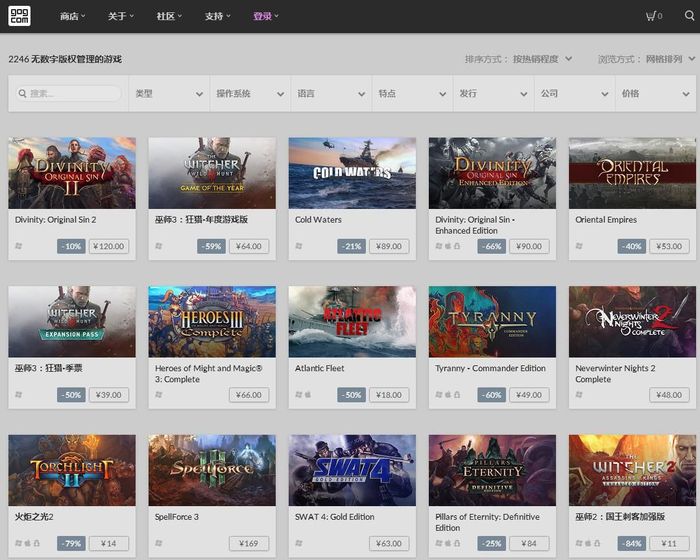Expand the 特点 filter dropdown

click(412, 94)
